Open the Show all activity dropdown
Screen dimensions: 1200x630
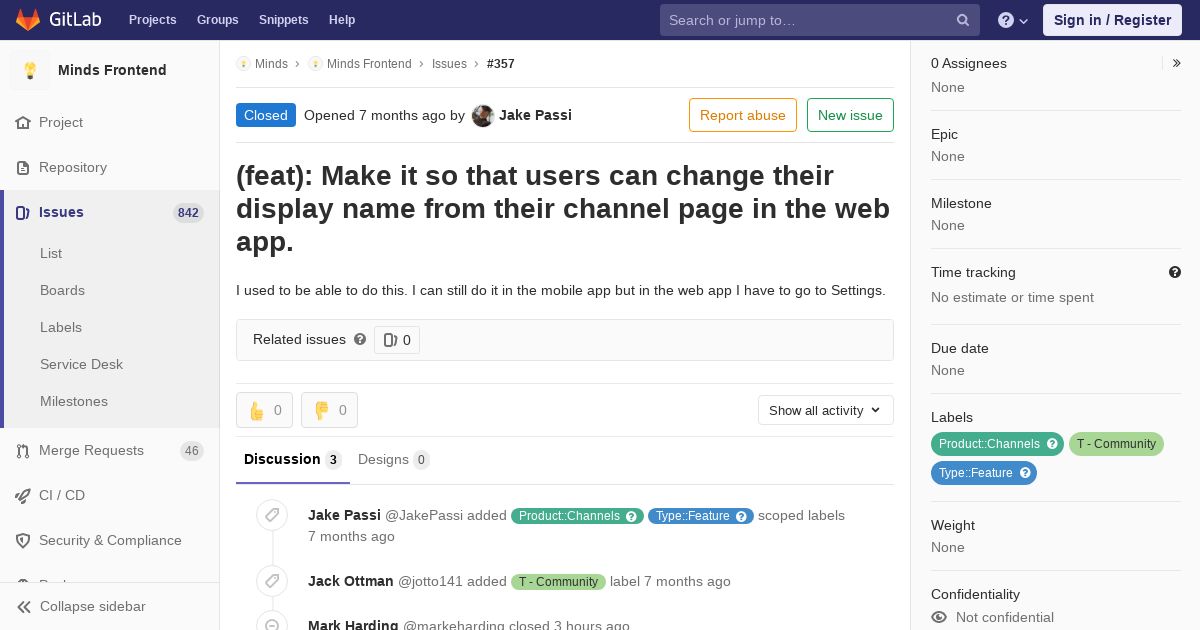tap(826, 410)
